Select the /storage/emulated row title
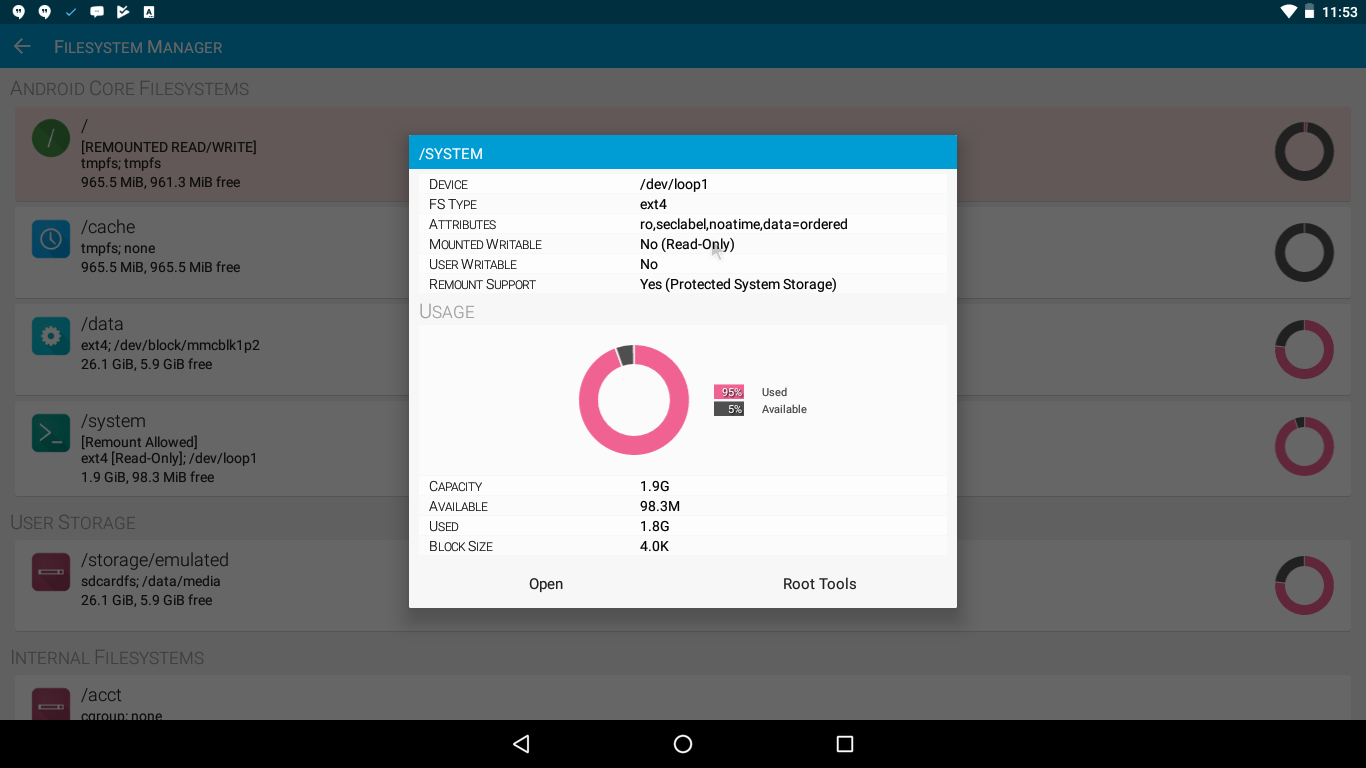Viewport: 1366px width, 768px height. click(x=155, y=560)
